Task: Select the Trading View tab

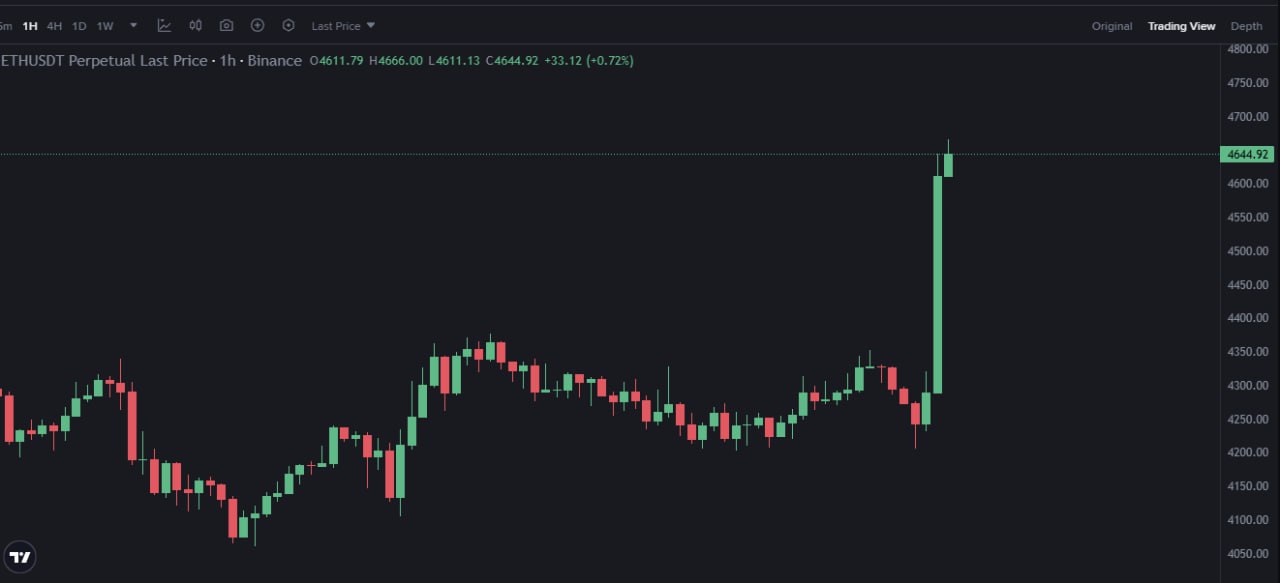Action: pyautogui.click(x=1181, y=26)
